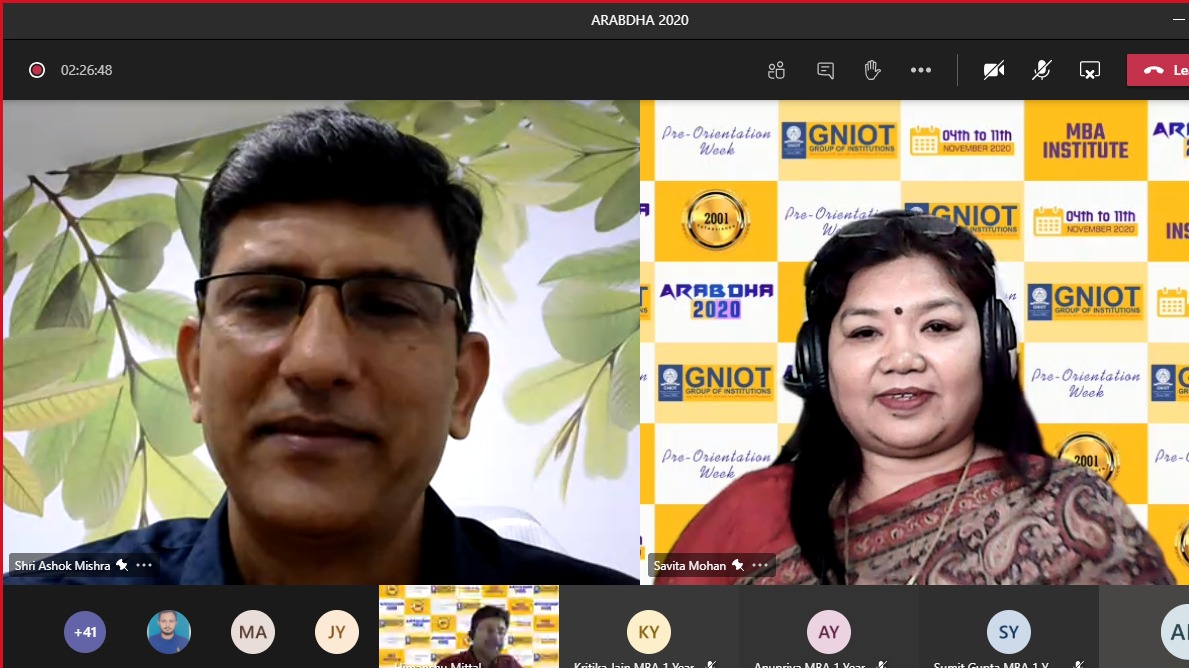Open more options for Shri Ashok Mishra
1189x668 pixels.
[x=144, y=565]
